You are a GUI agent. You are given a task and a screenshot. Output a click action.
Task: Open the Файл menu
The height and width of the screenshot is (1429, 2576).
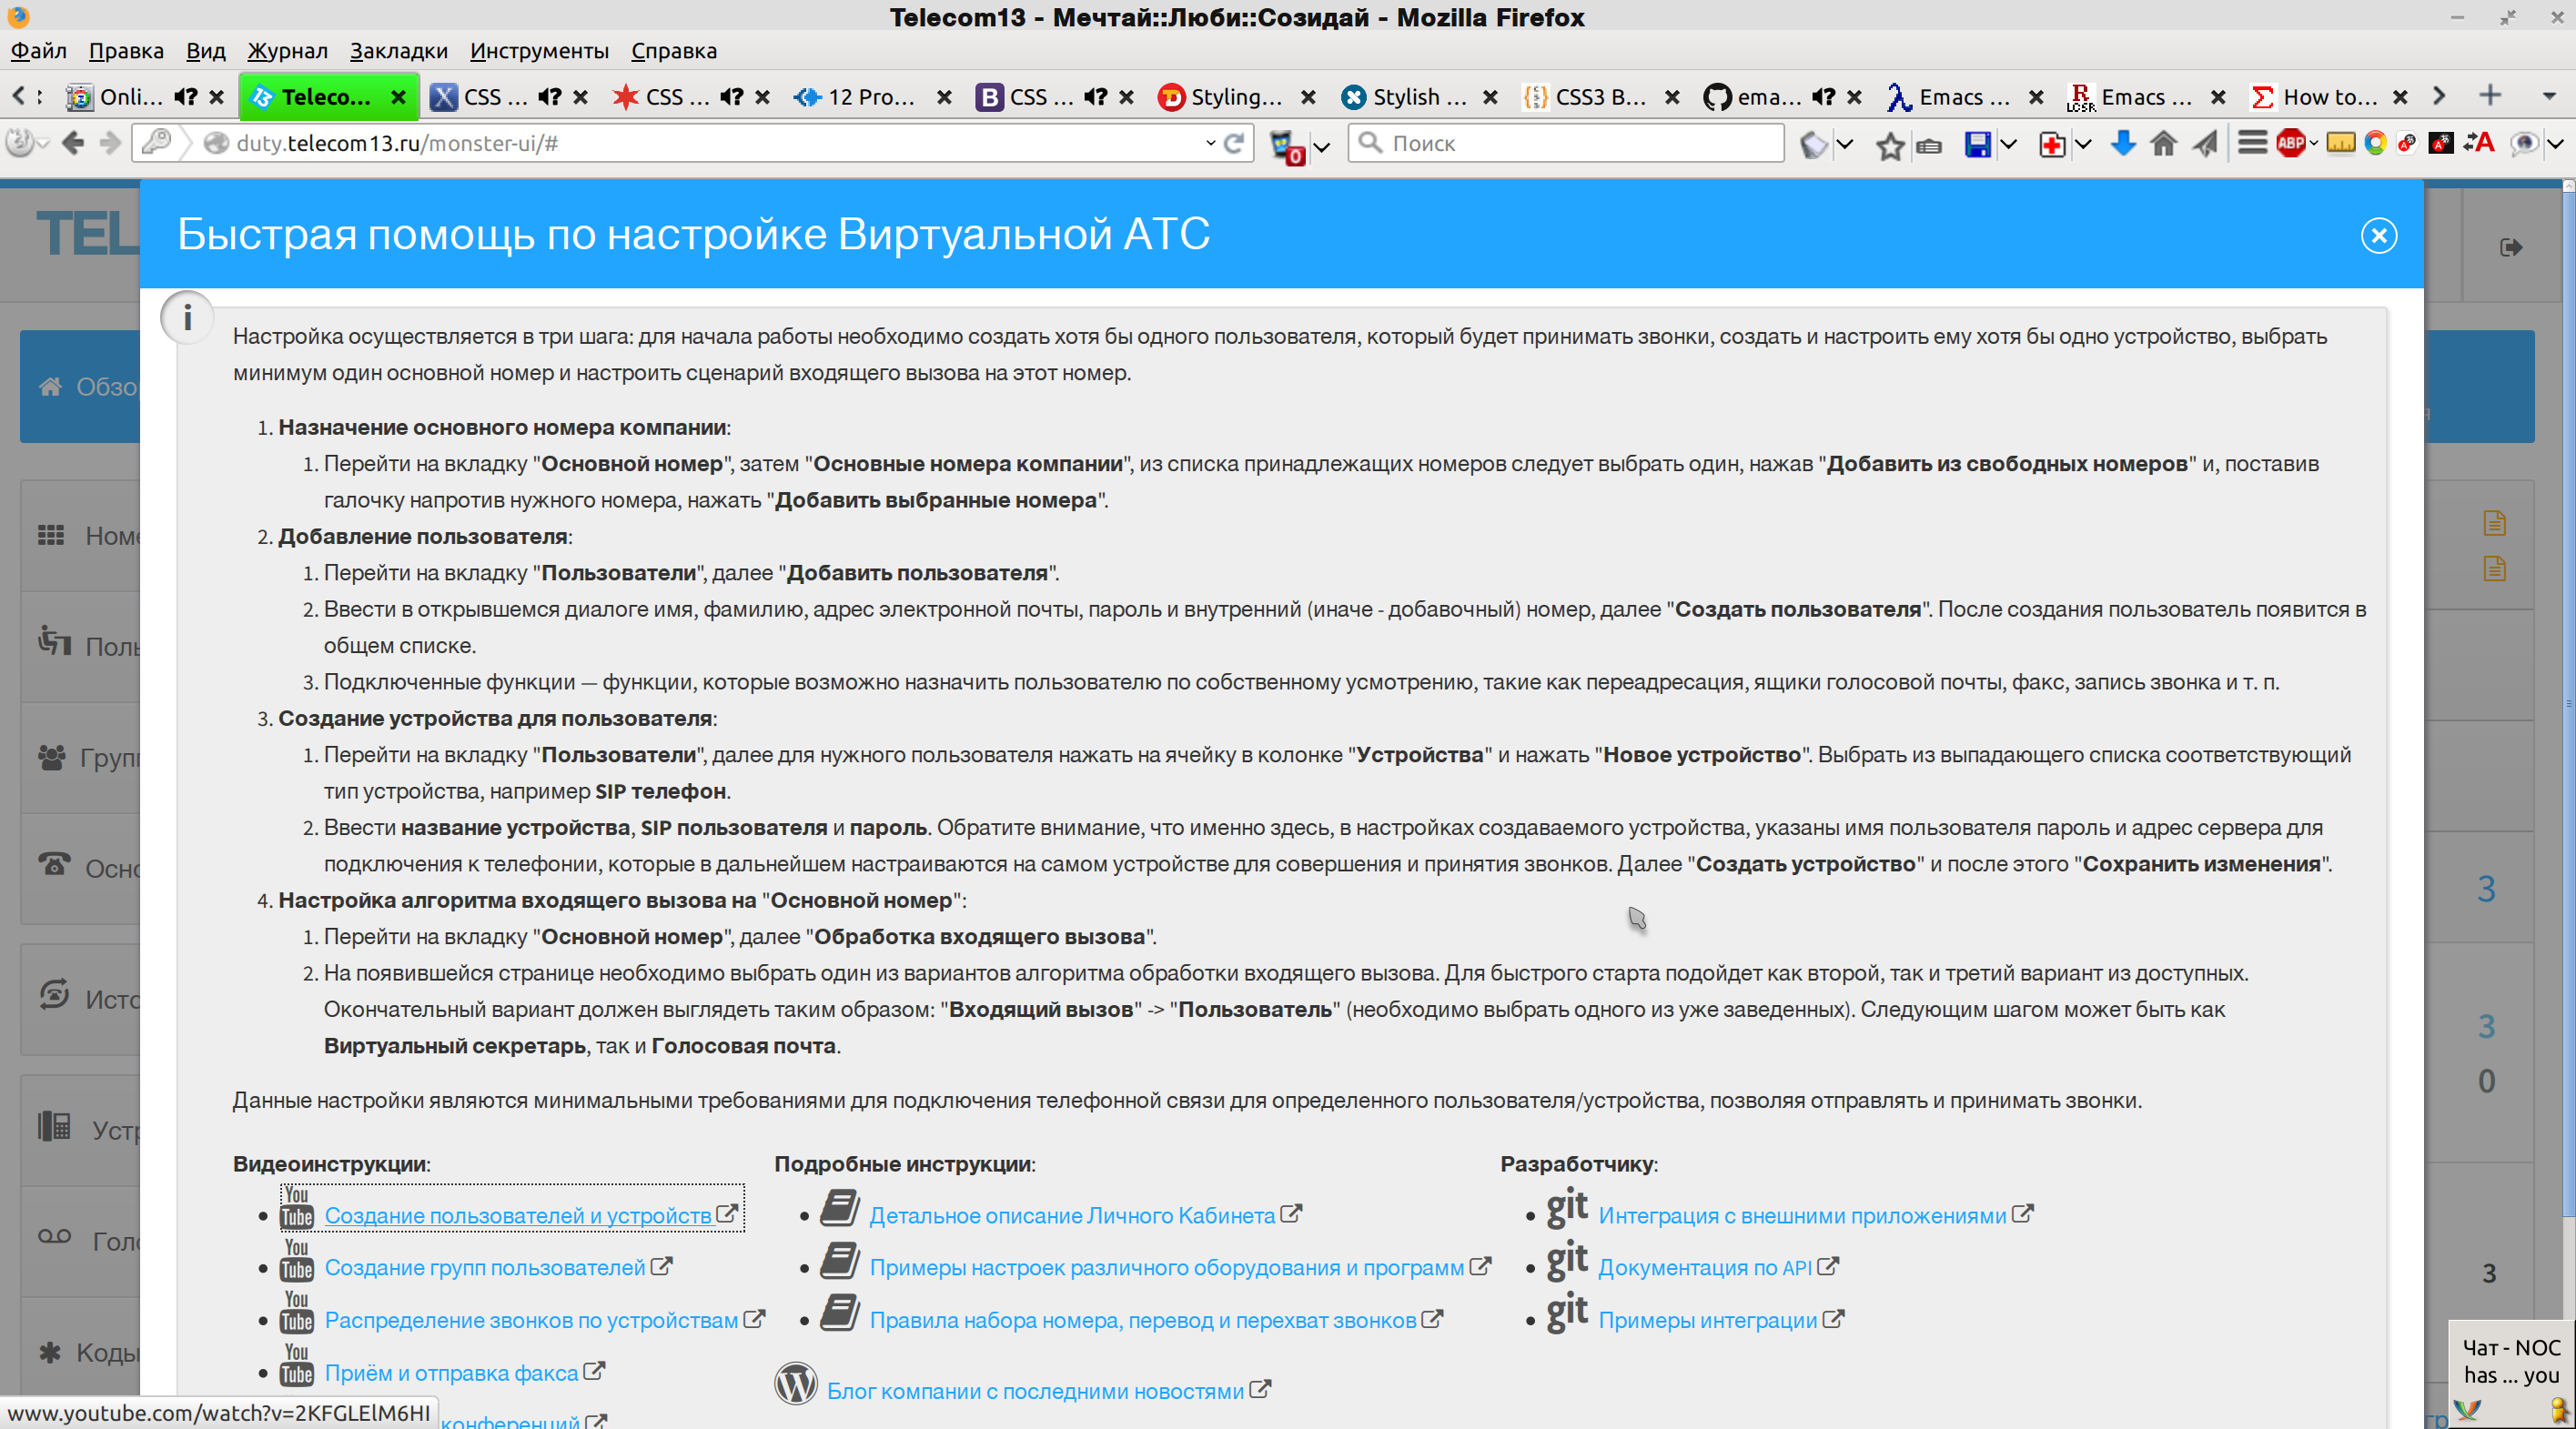pyautogui.click(x=39, y=51)
